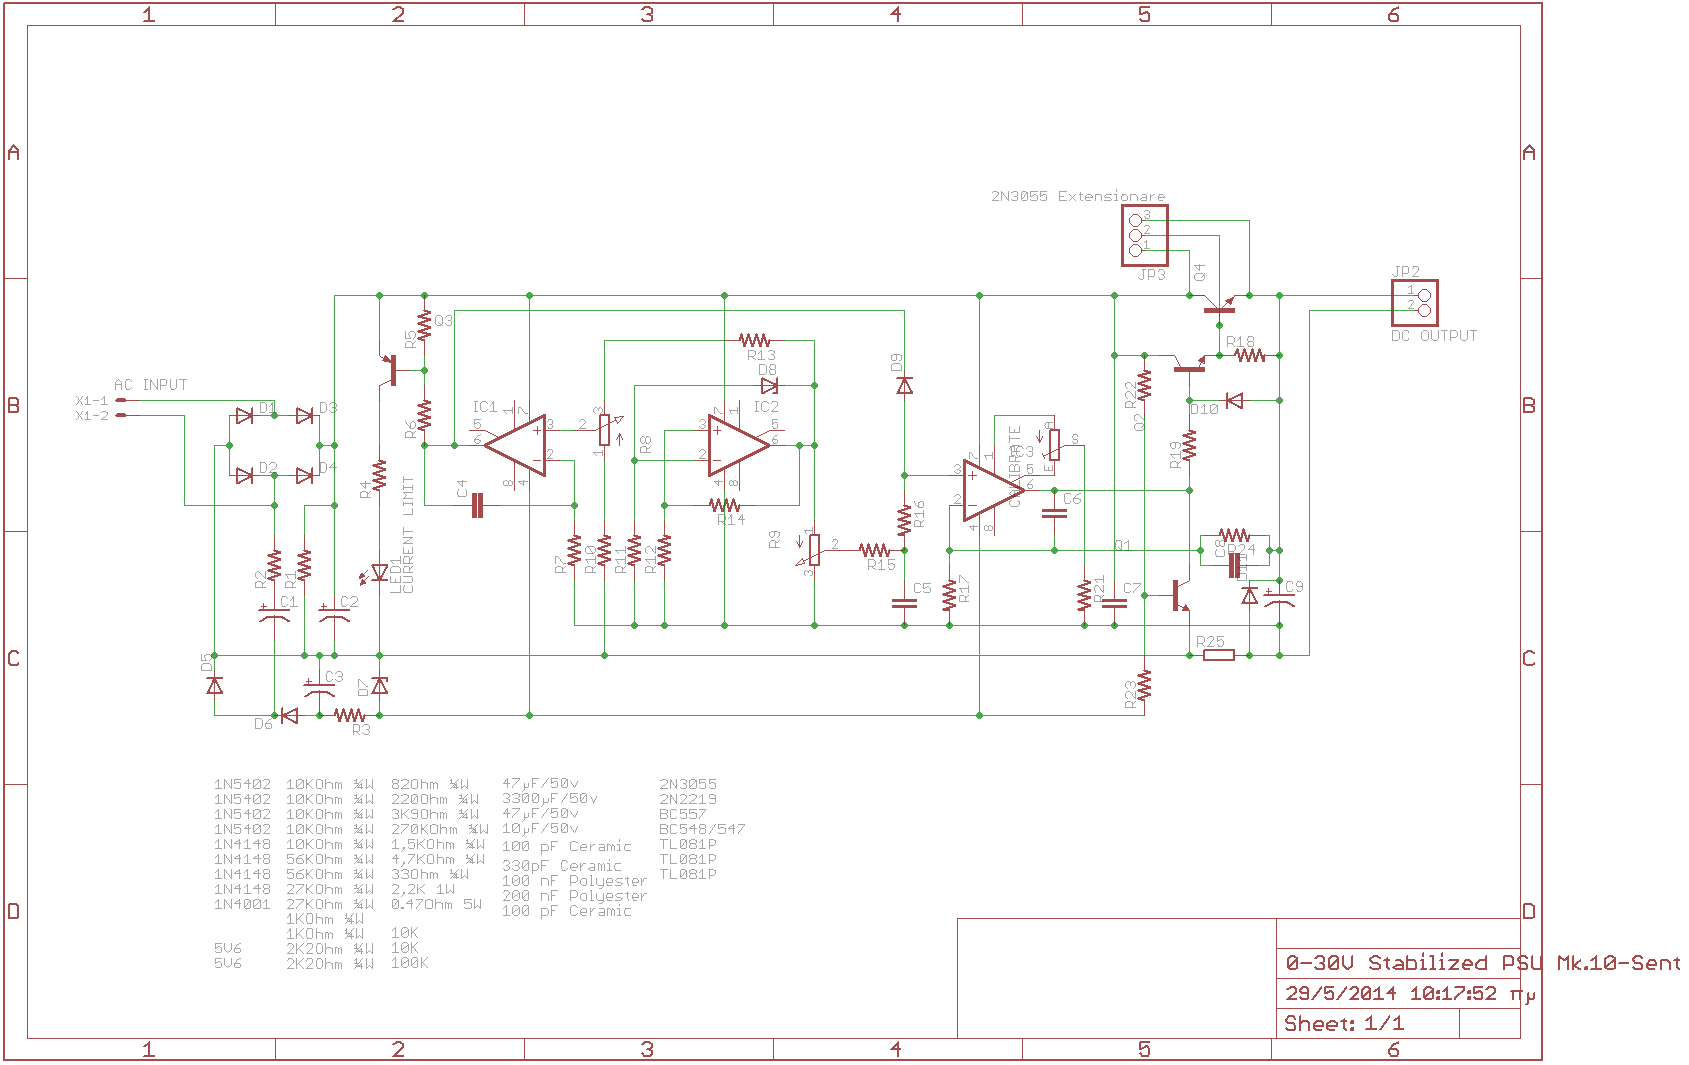Select resistor R4 symbol
The width and height of the screenshot is (1689, 1065).
point(379,475)
